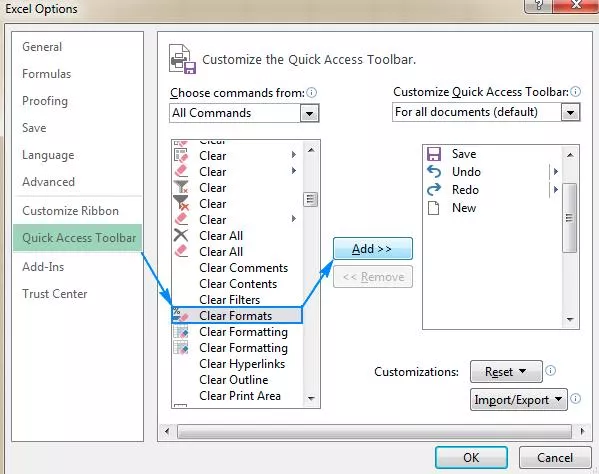Click the icon beside second Clear Formatting
Viewport: 599px width, 474px height.
click(x=181, y=348)
